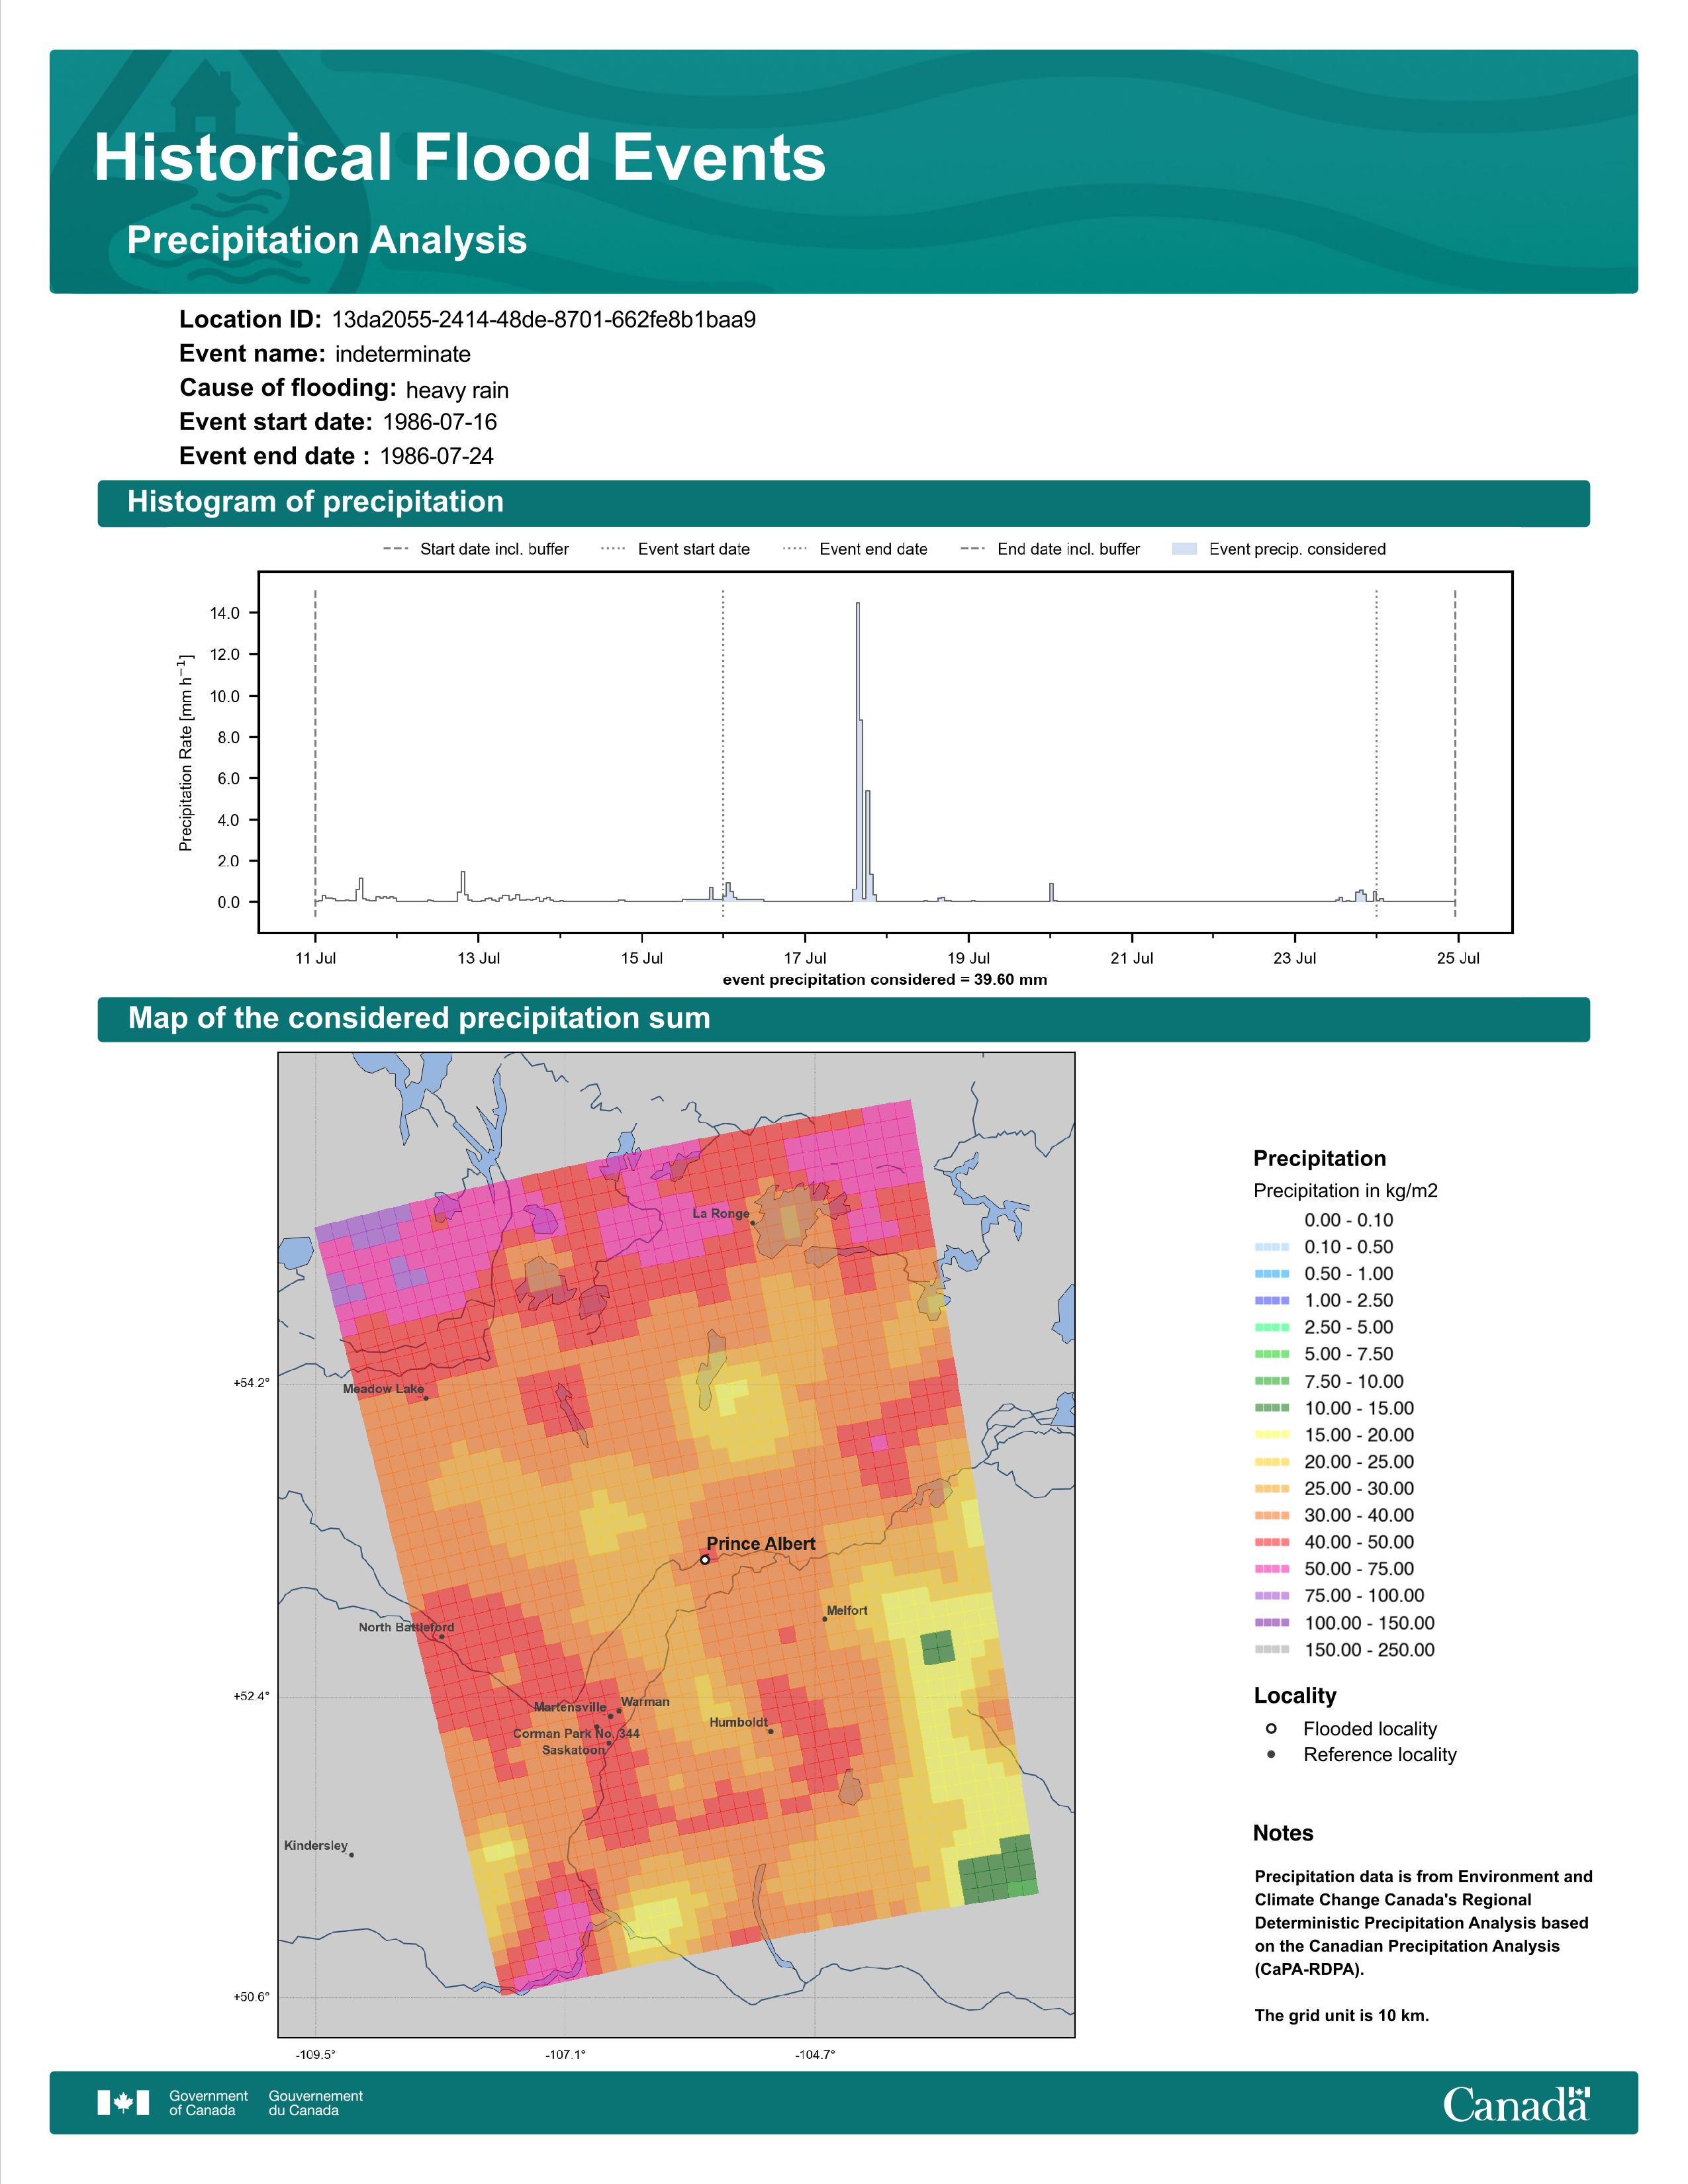Image resolution: width=1688 pixels, height=2184 pixels.
Task: Click the event name 'indeterminate'
Action: point(403,354)
